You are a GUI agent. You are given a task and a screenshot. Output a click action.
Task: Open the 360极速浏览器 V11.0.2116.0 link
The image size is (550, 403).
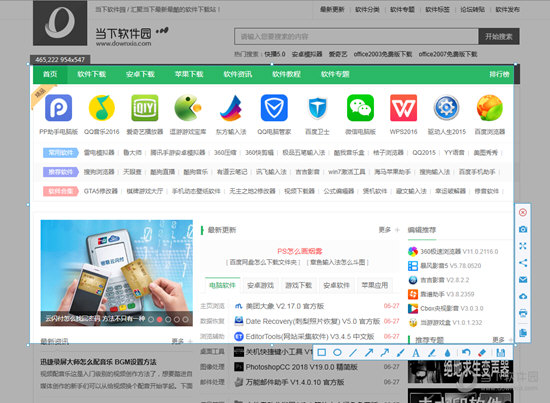click(x=459, y=251)
